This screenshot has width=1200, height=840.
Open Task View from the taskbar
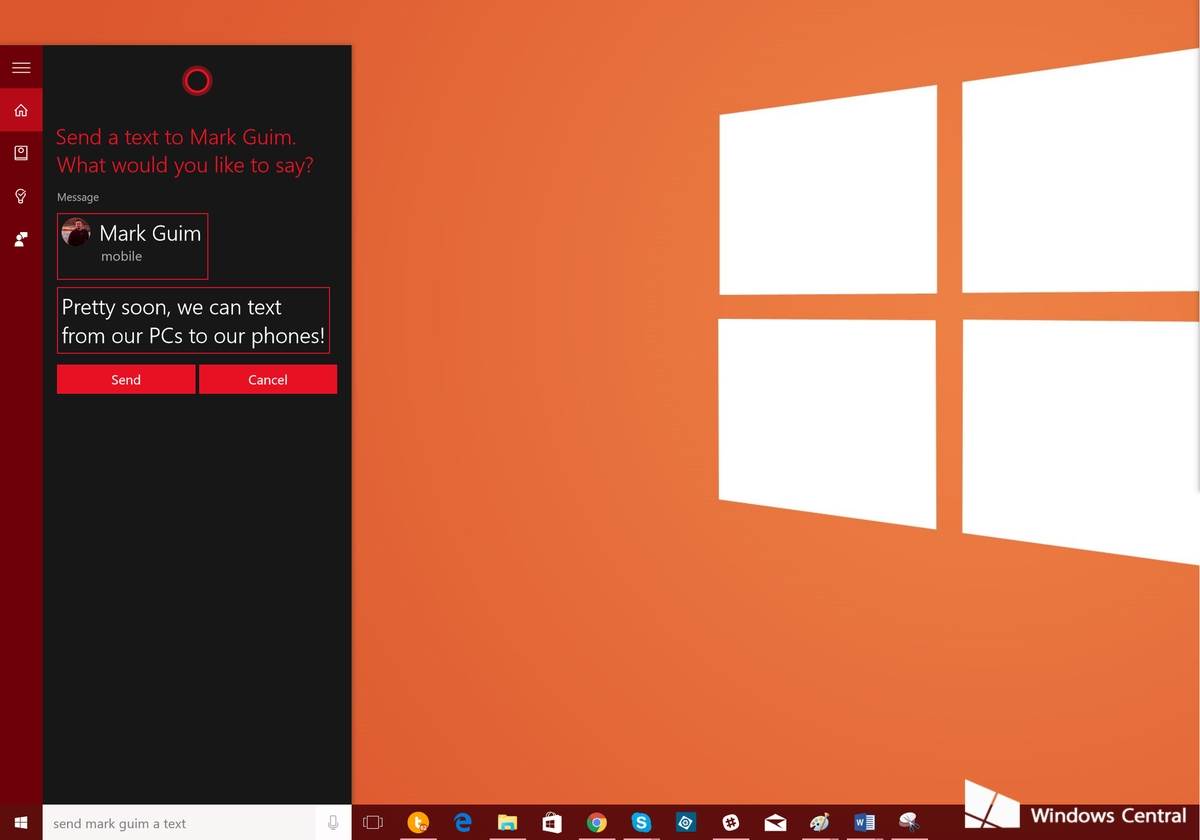click(x=372, y=822)
